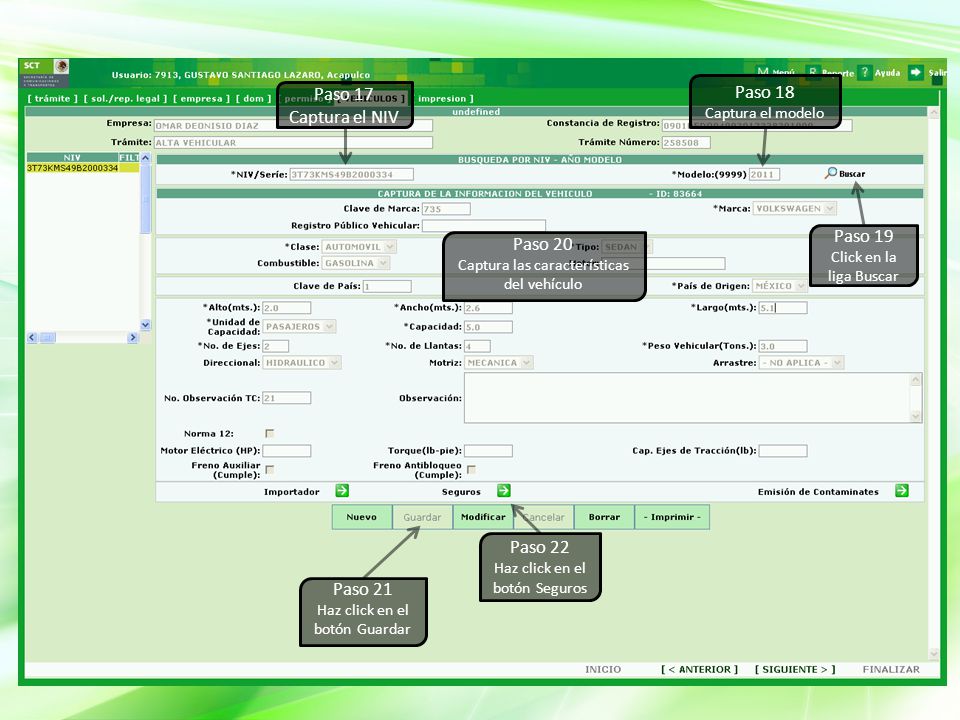Select NIV row 3T73KMS49B2000334 in list

83,168
